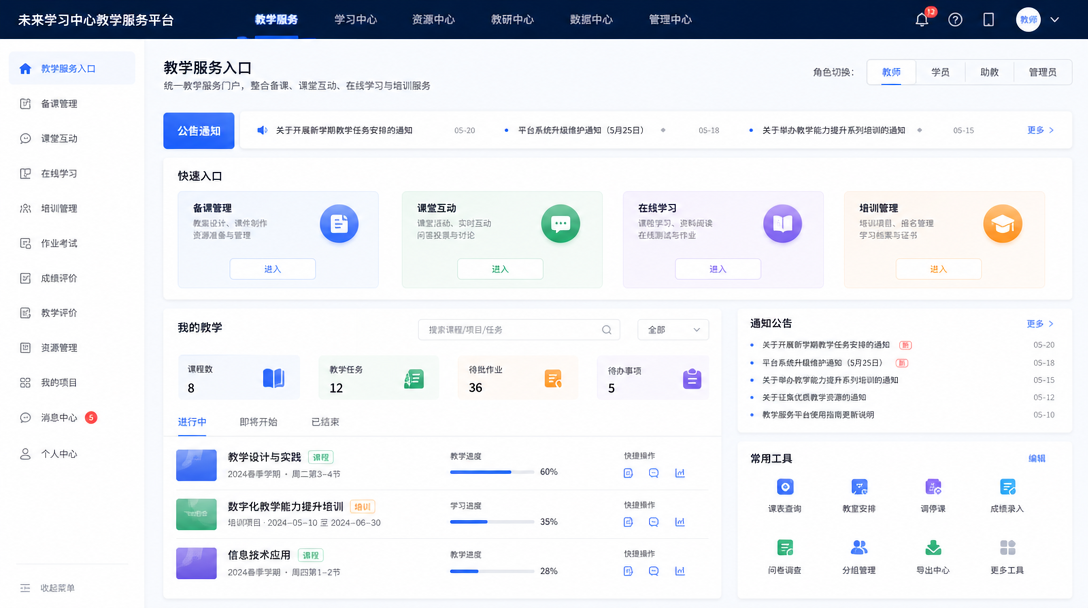Expand the user account dropdown arrow

[1055, 19]
